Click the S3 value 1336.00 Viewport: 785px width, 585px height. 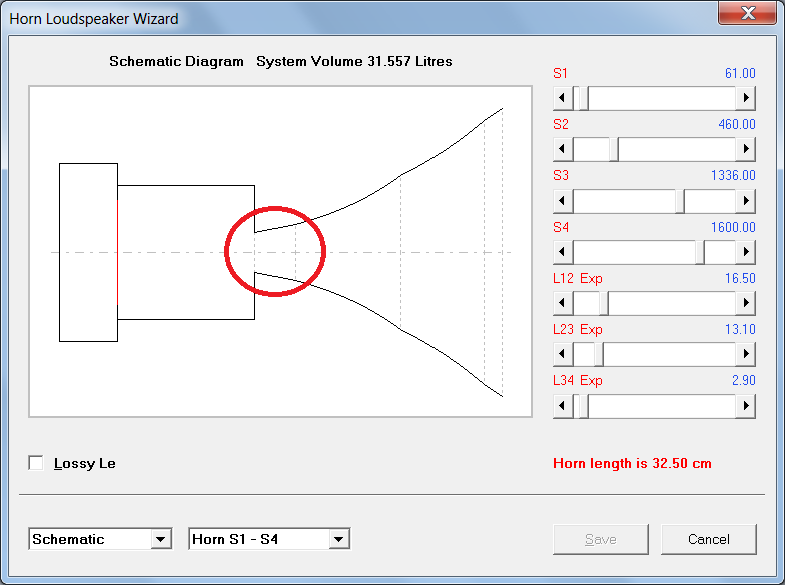[x=733, y=176]
